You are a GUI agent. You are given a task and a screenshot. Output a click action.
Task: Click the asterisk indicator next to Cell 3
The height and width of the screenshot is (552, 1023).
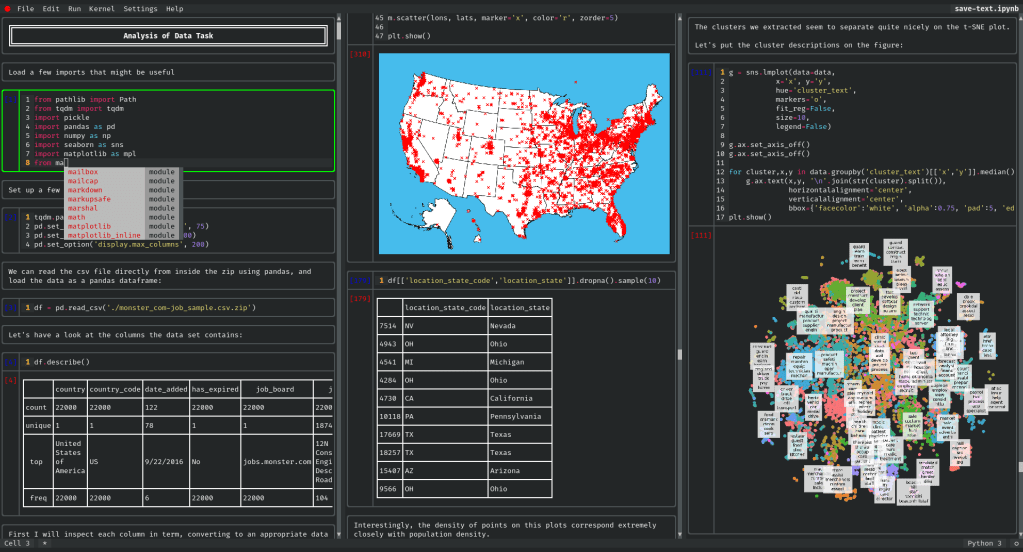point(44,543)
